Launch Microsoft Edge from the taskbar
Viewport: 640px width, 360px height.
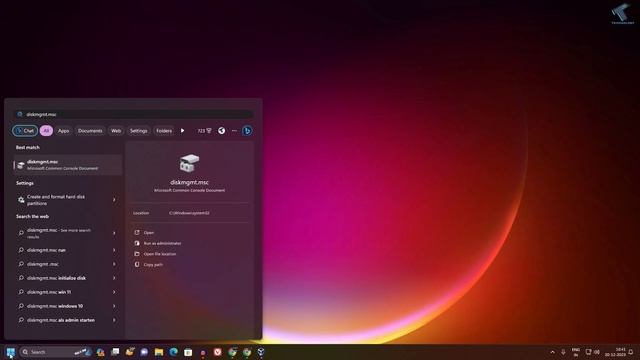(173, 352)
